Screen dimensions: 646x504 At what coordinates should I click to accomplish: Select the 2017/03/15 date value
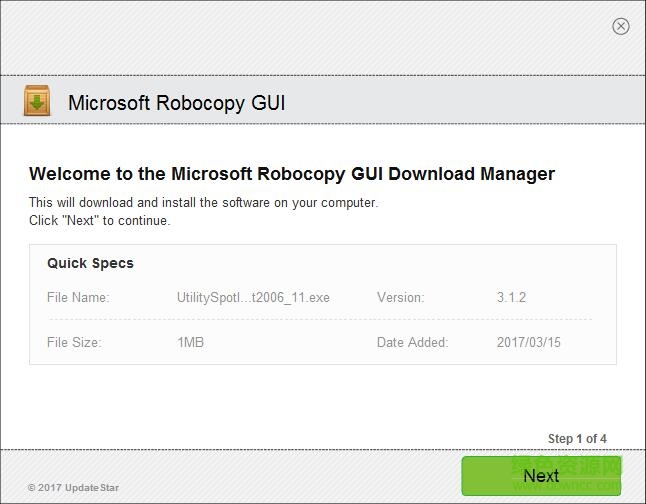[528, 342]
